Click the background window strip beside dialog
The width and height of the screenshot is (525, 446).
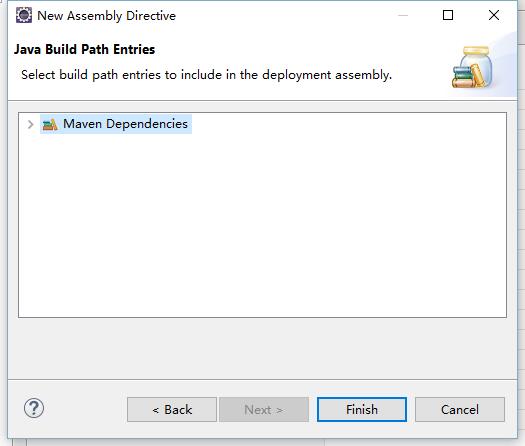[x=521, y=234]
